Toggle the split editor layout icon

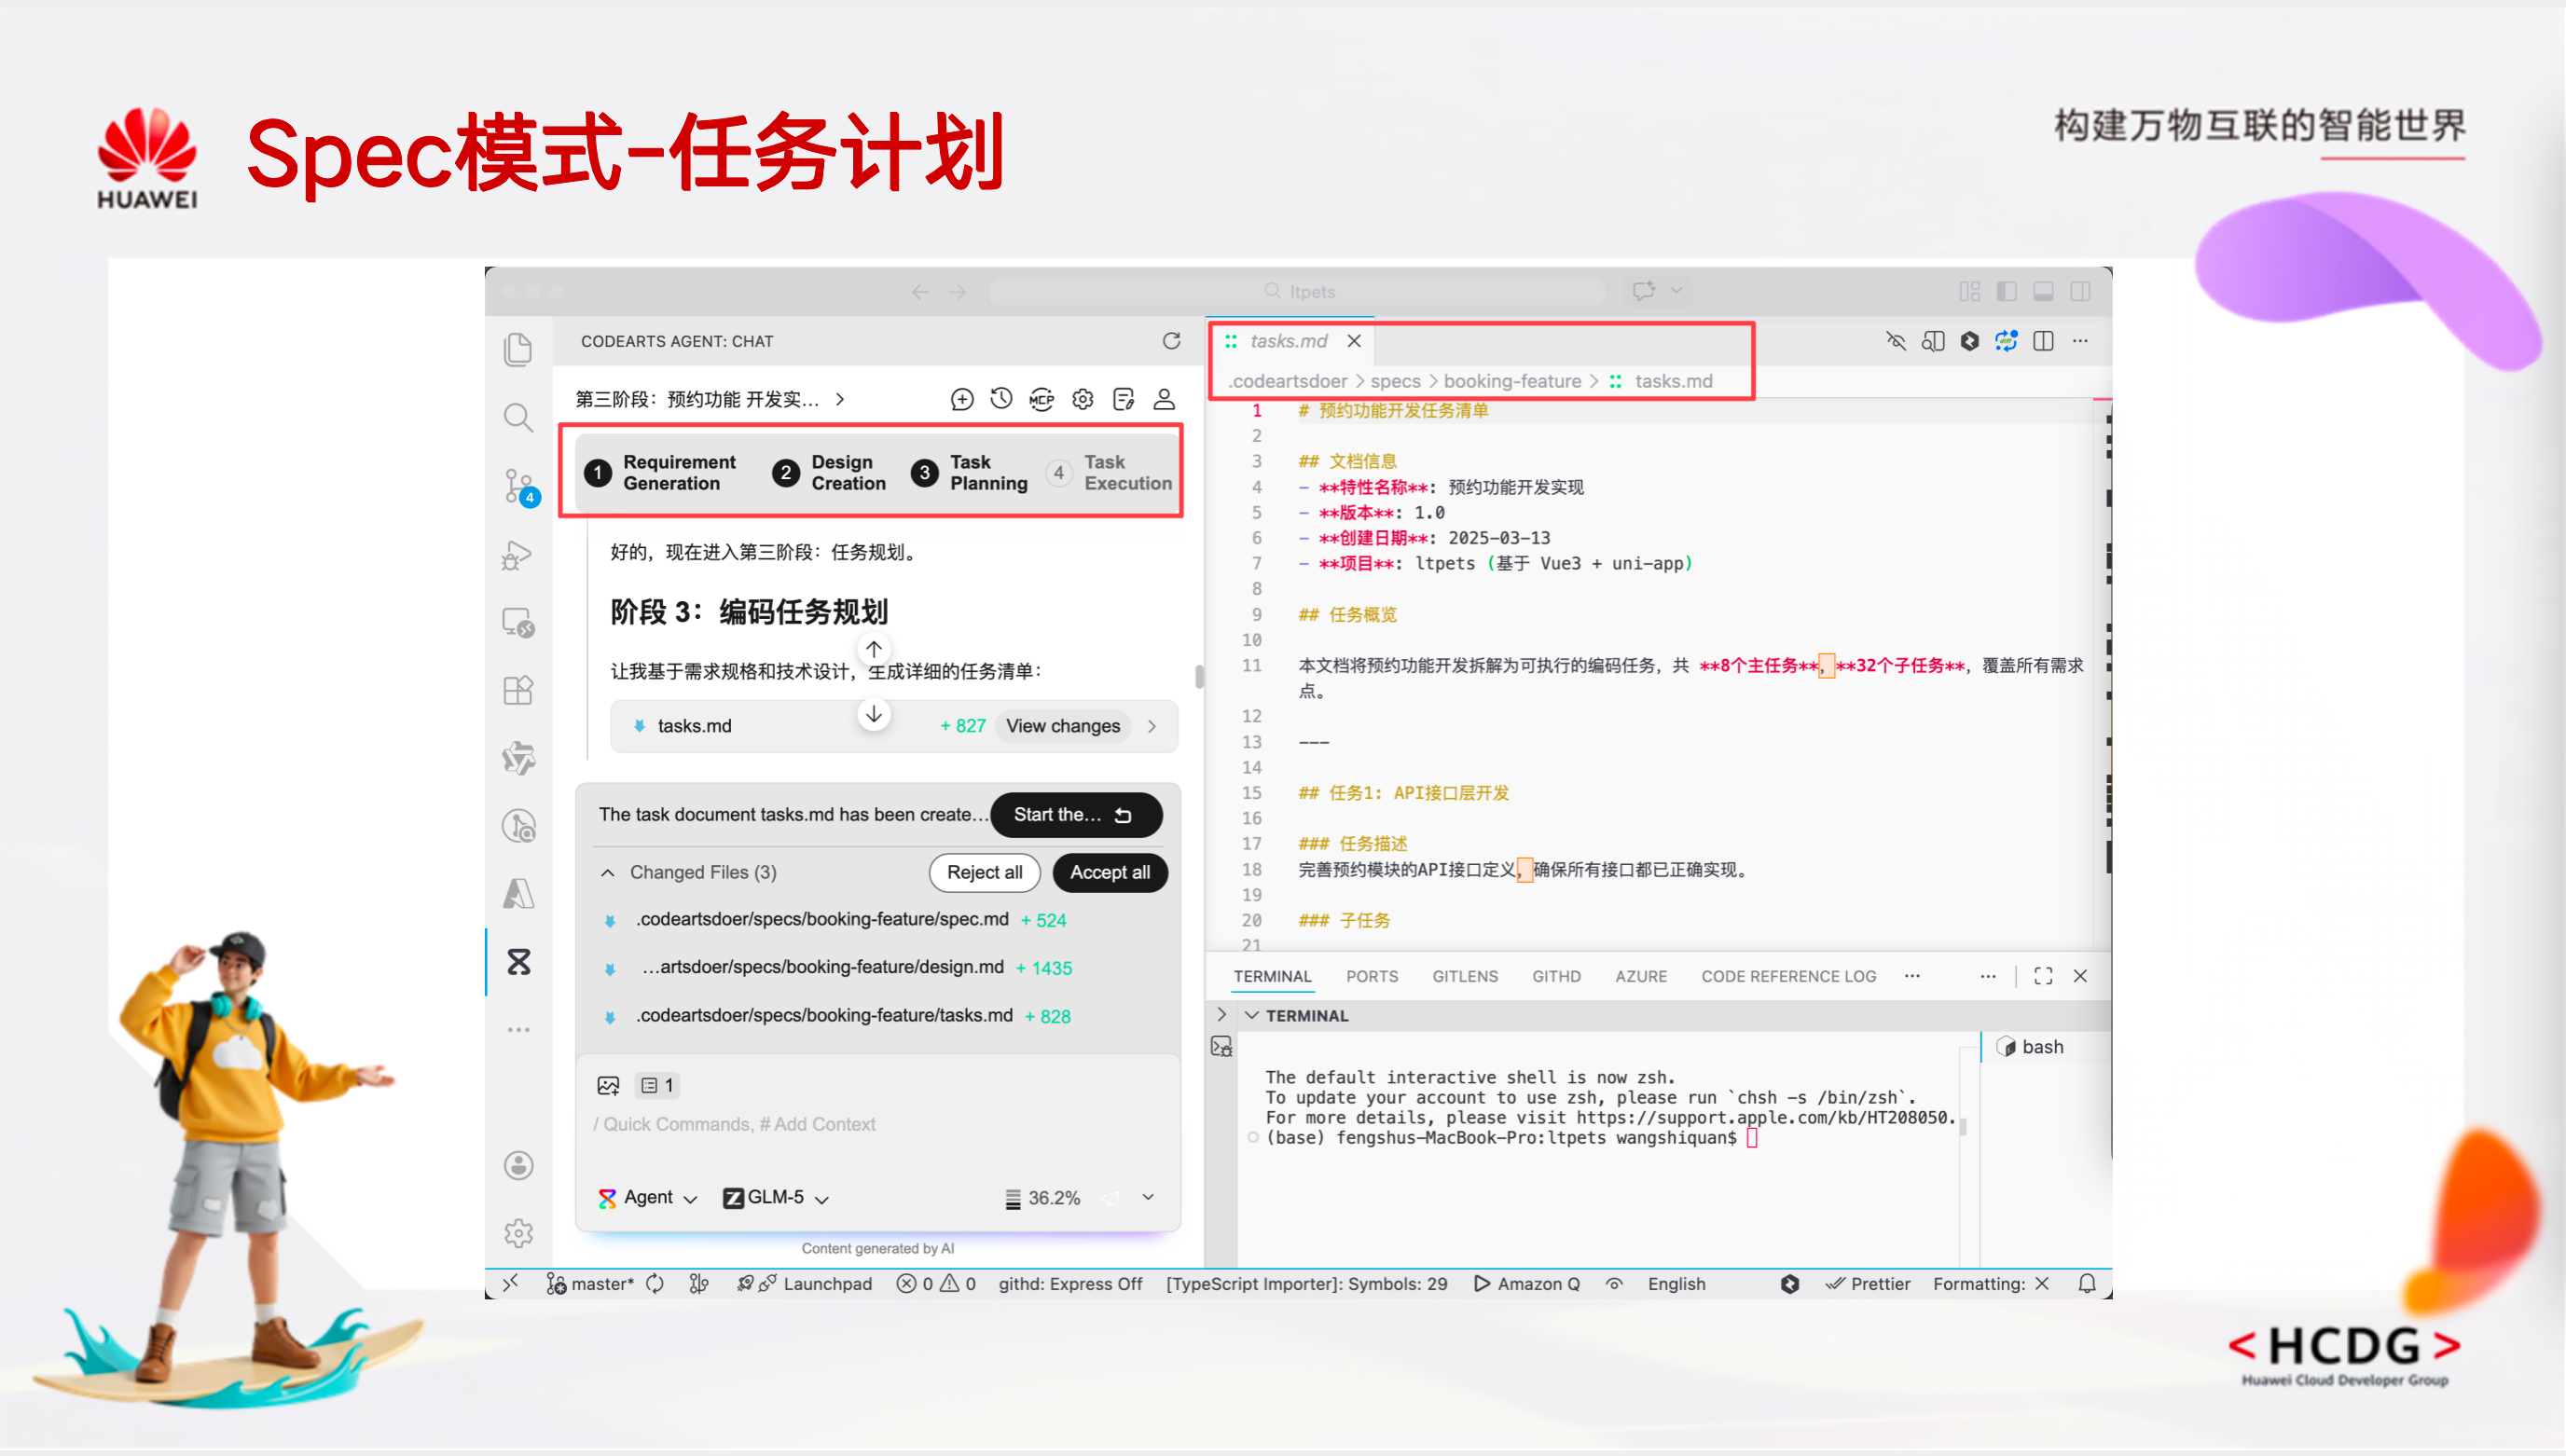[2042, 341]
